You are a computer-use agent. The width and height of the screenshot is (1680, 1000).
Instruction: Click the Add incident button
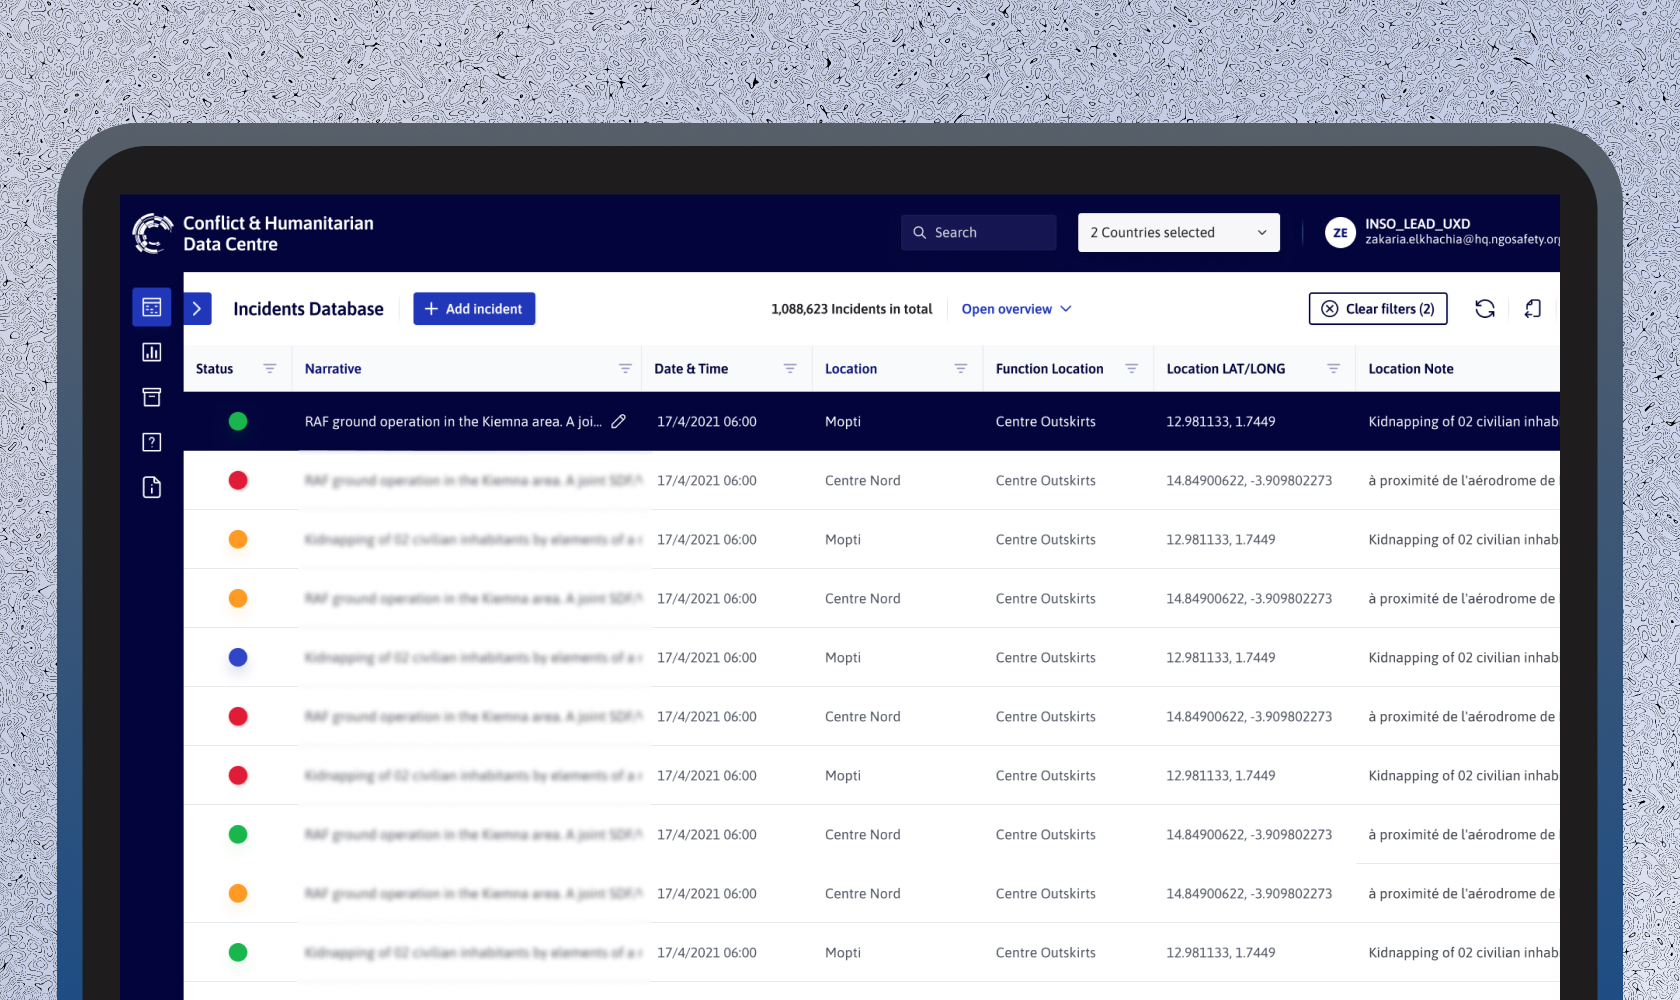[x=474, y=309]
